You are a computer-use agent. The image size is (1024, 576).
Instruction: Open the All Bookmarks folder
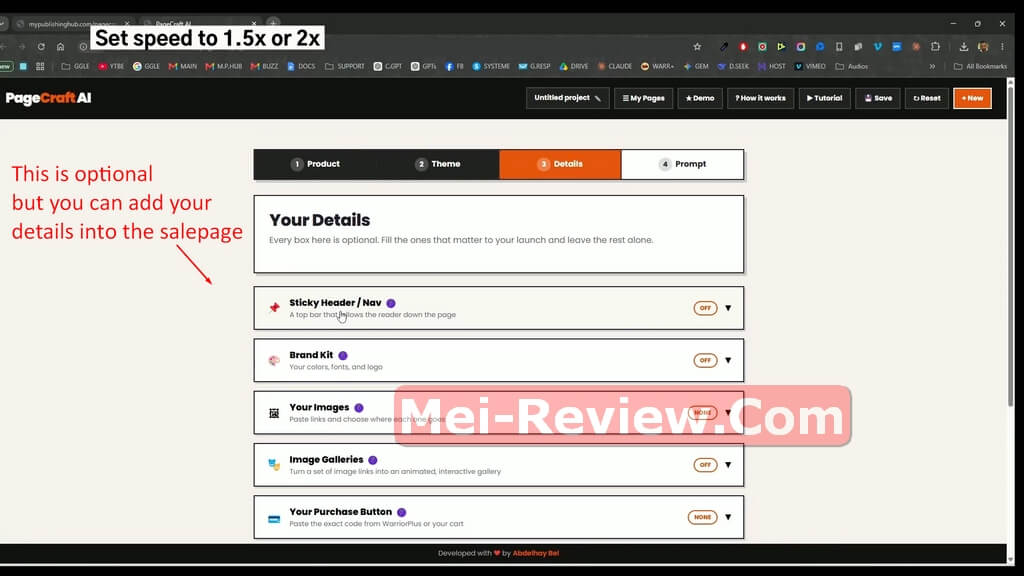point(980,66)
